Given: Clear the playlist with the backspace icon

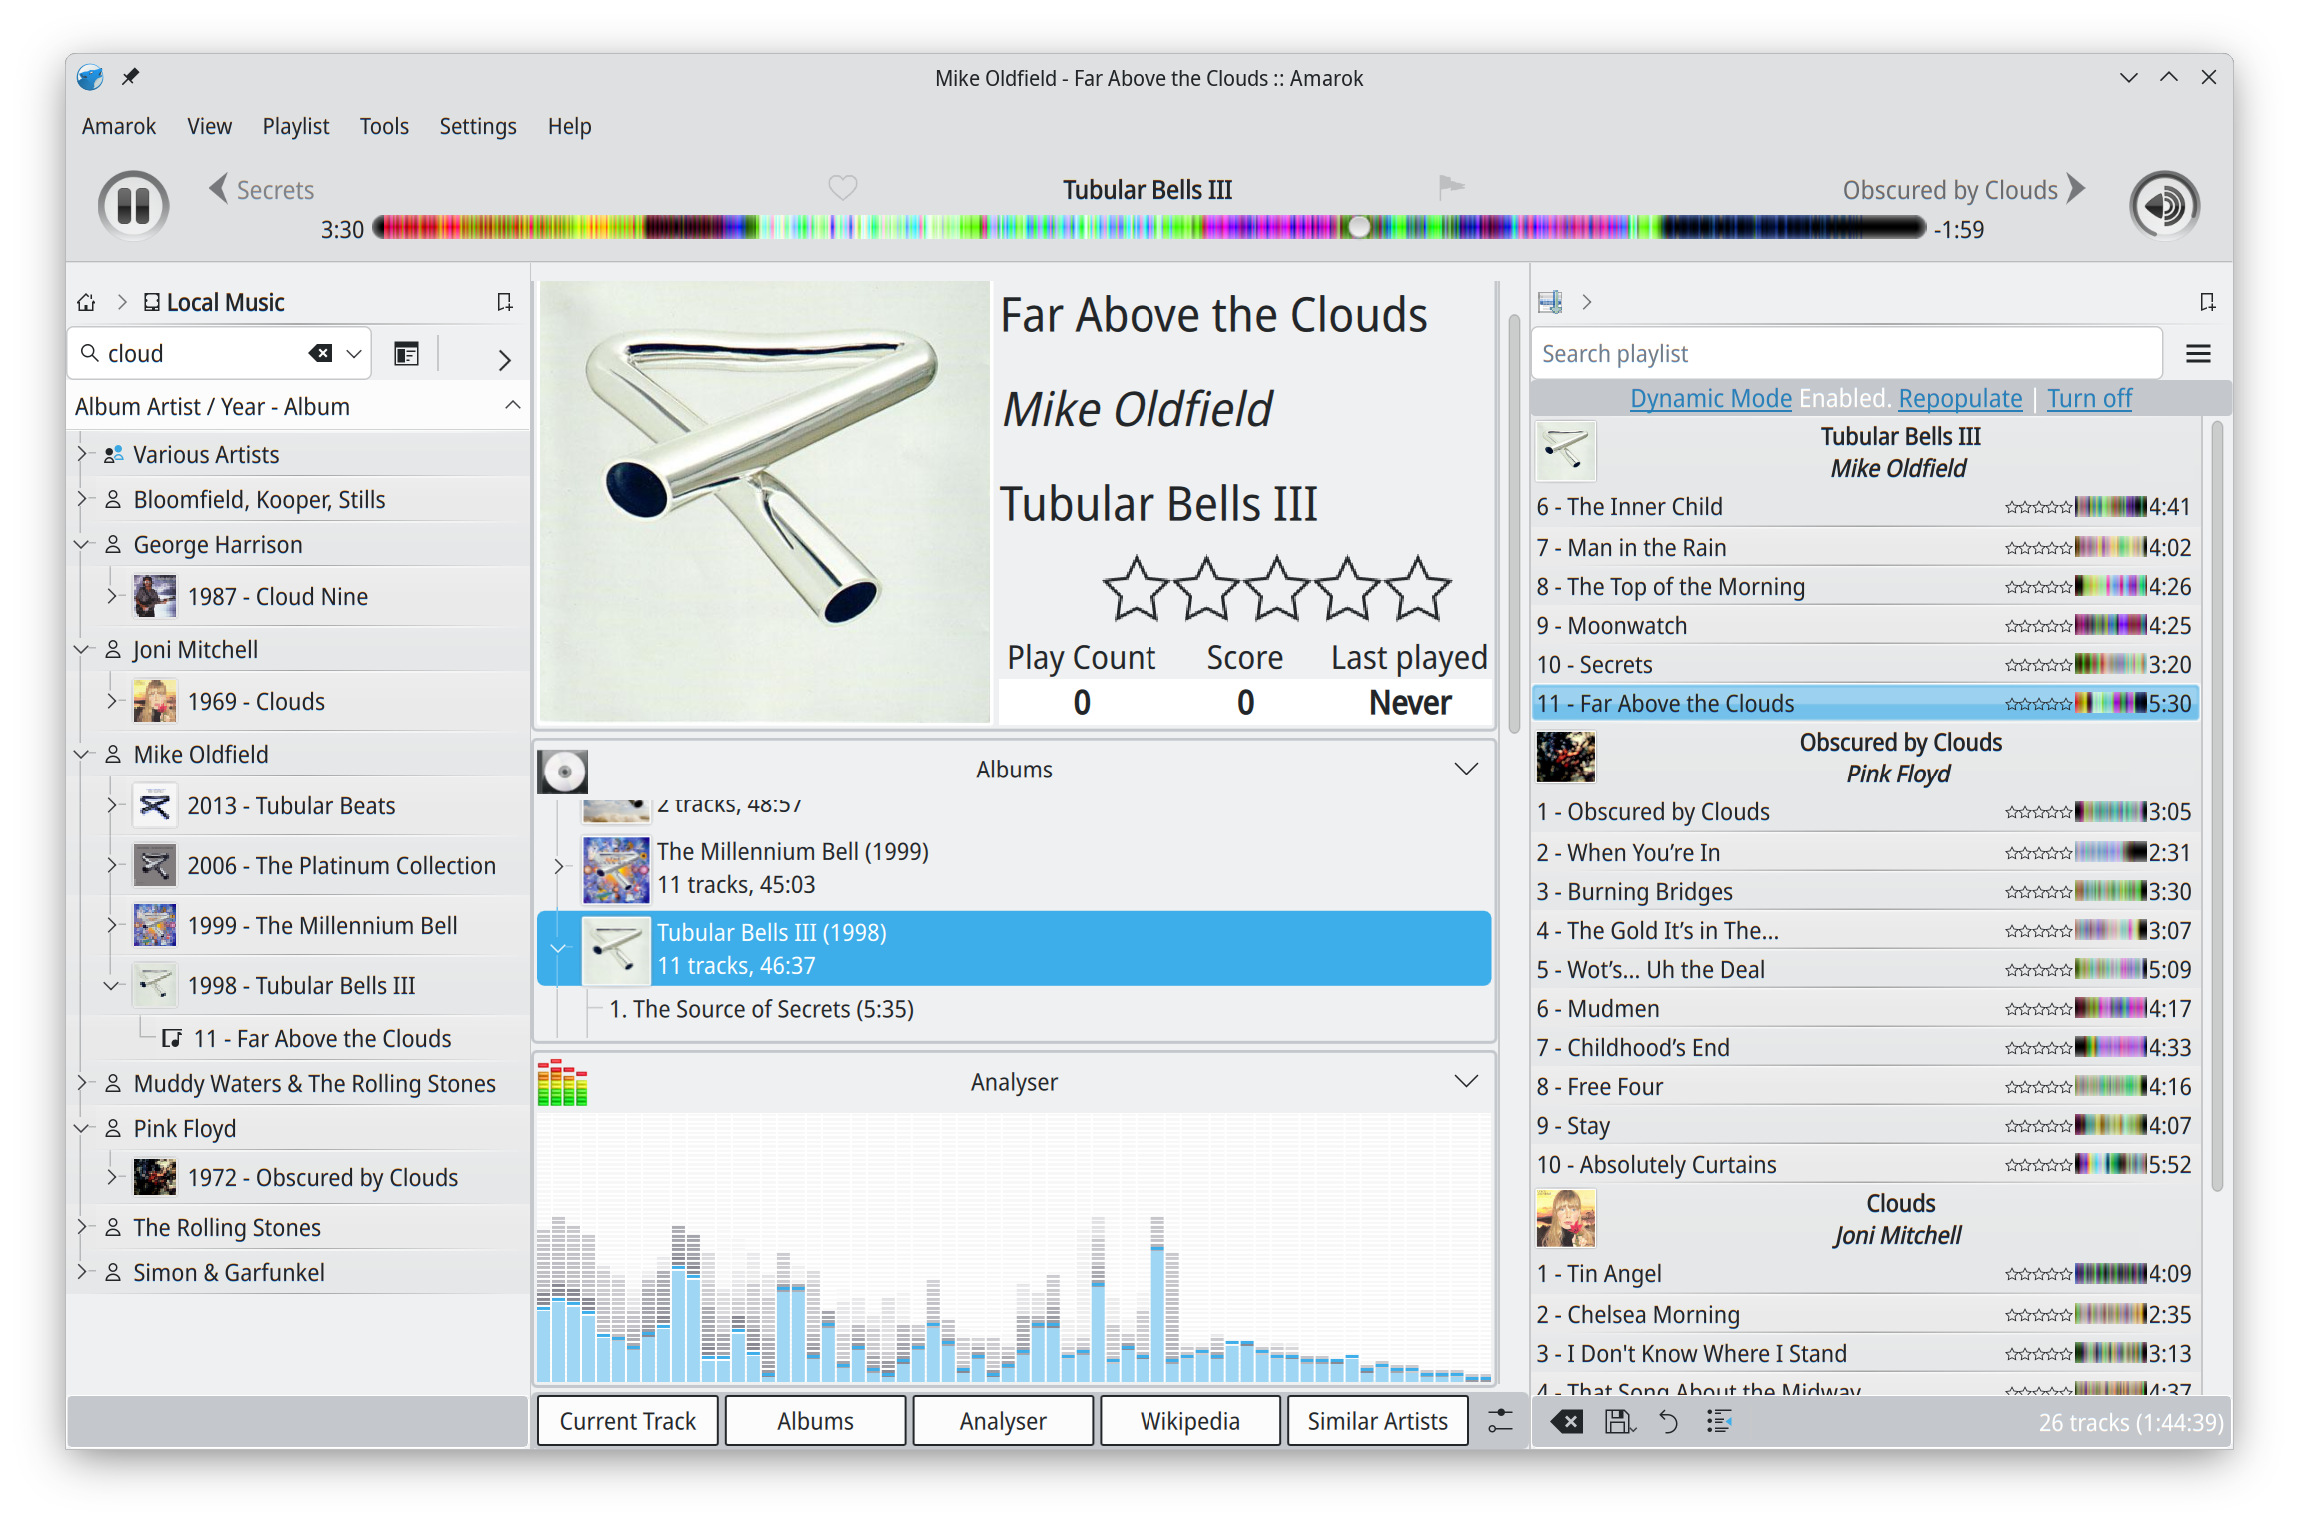Looking at the screenshot, I should [x=1566, y=1421].
